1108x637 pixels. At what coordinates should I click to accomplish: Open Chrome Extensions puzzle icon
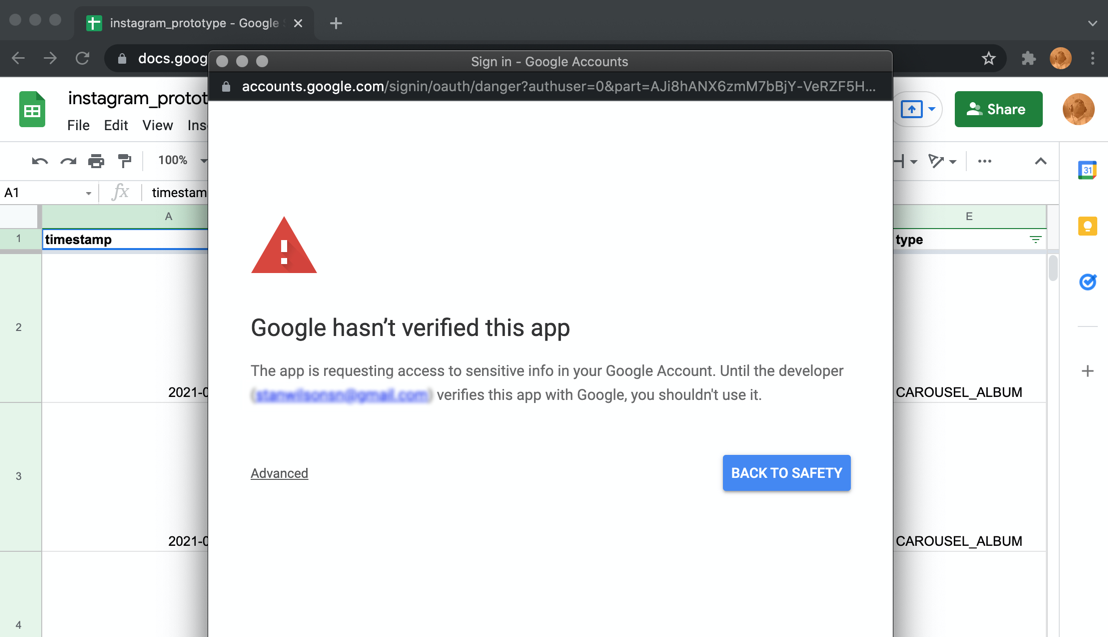(x=1028, y=59)
